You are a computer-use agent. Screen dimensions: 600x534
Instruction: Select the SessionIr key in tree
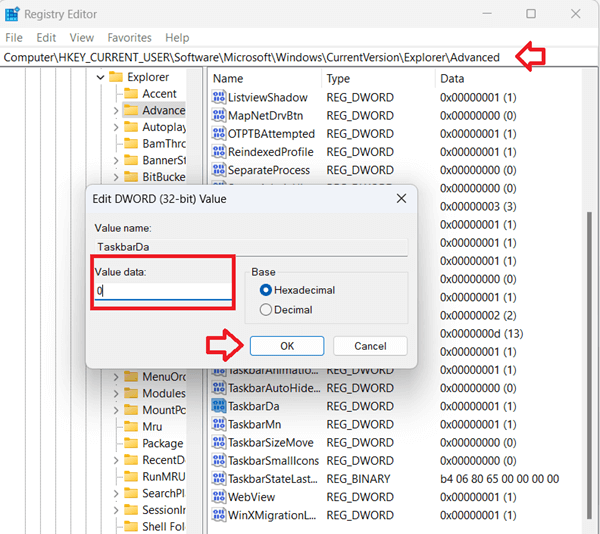(164, 510)
